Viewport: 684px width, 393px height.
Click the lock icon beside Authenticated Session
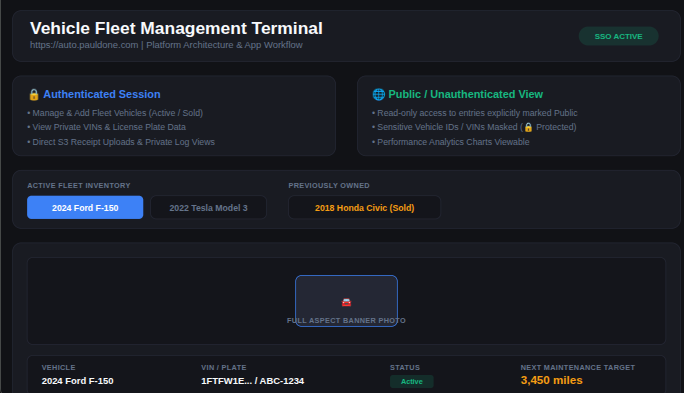(34, 95)
